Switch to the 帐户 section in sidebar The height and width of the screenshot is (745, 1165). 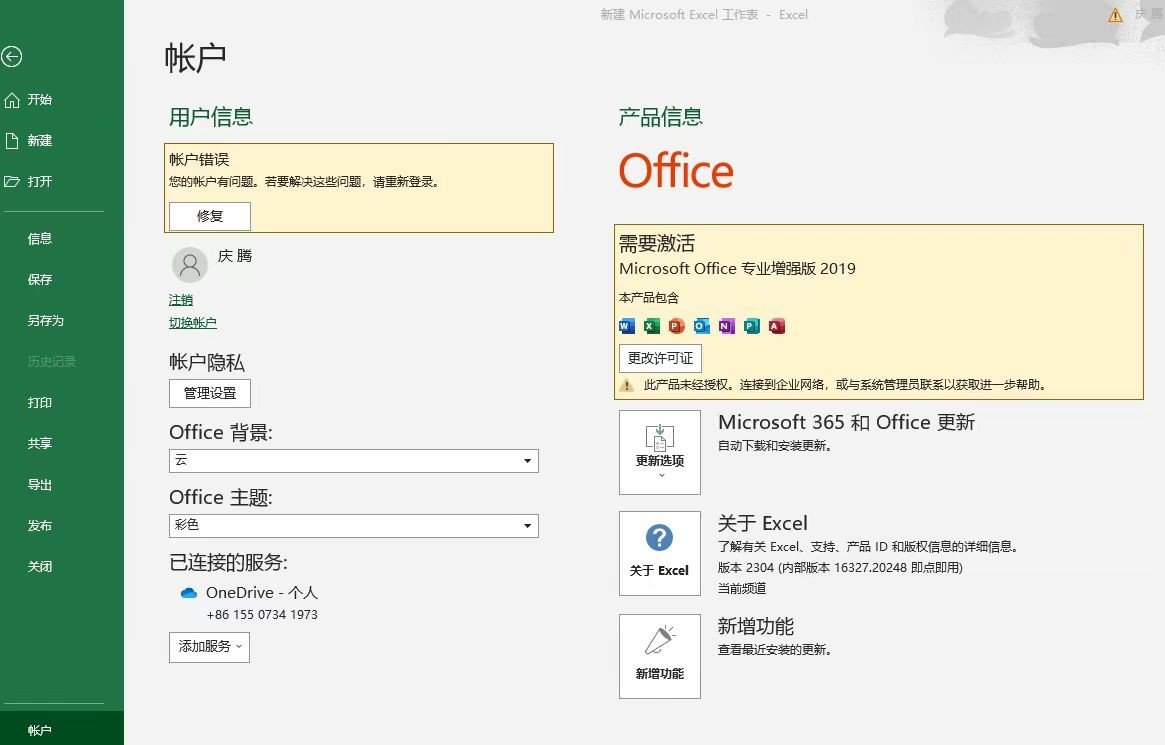(x=40, y=728)
